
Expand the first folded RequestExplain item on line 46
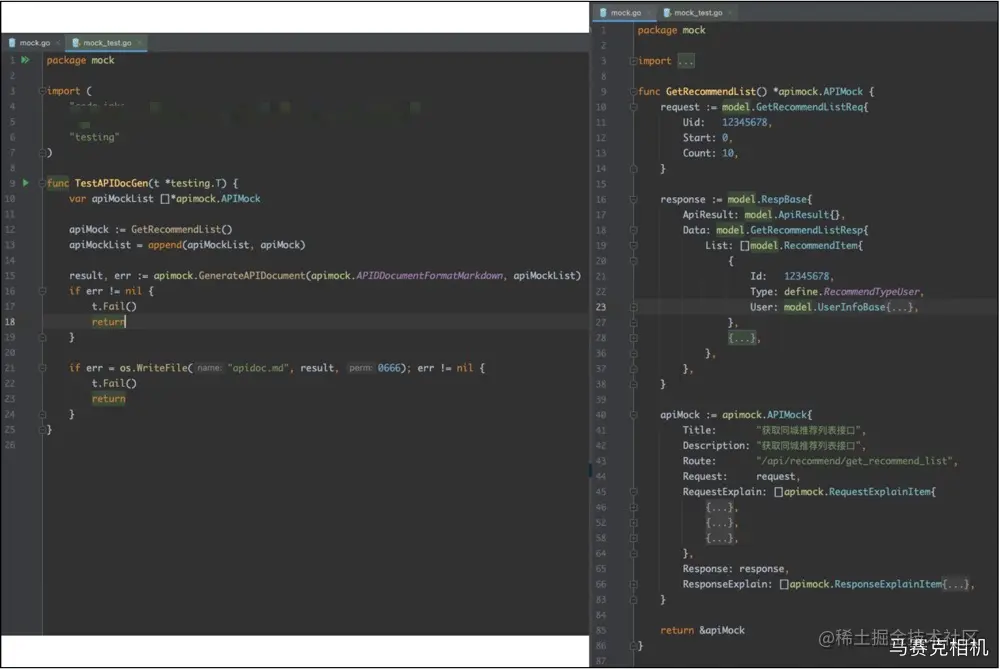click(x=633, y=508)
